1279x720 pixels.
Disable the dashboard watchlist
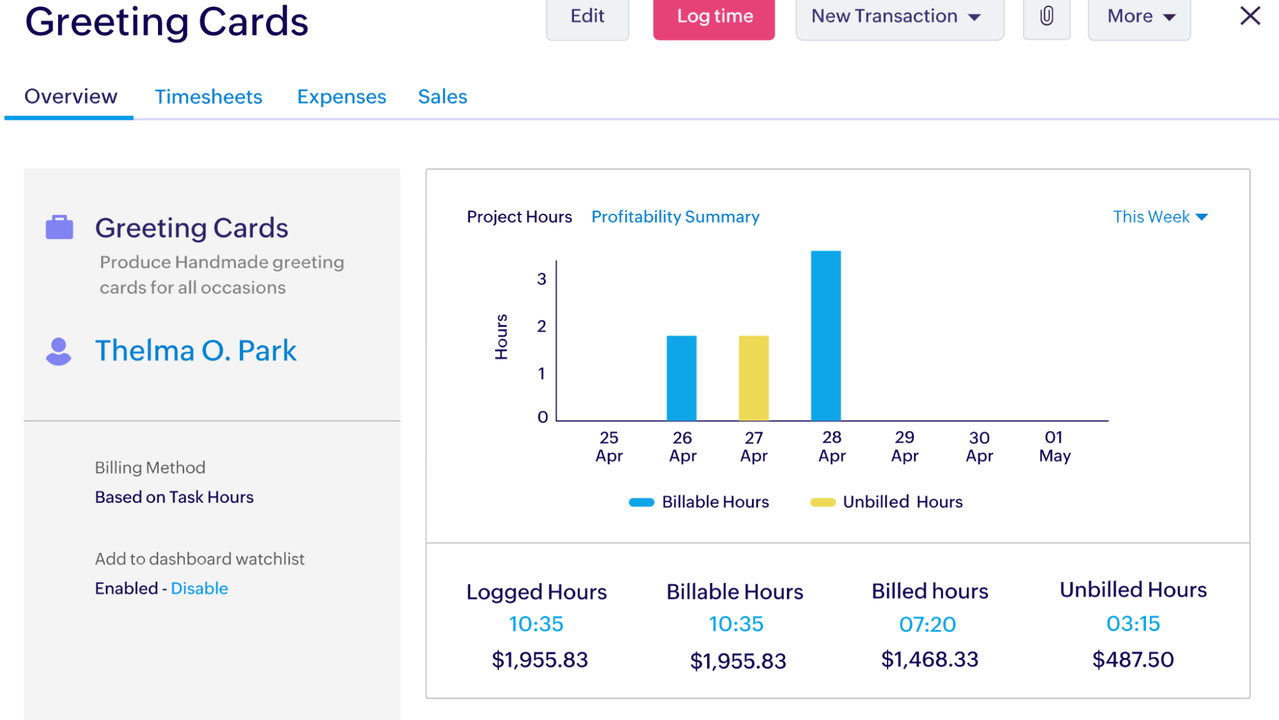(x=199, y=588)
